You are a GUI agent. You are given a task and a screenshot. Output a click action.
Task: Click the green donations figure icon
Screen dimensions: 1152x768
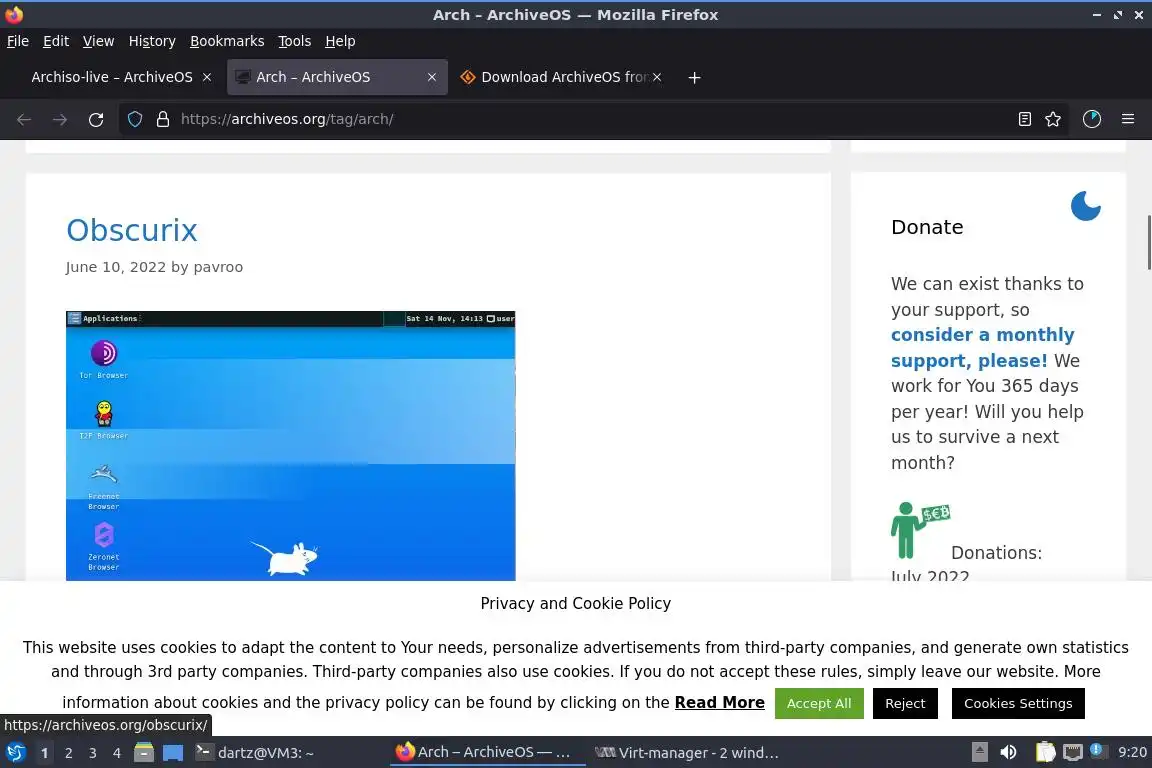pos(920,531)
